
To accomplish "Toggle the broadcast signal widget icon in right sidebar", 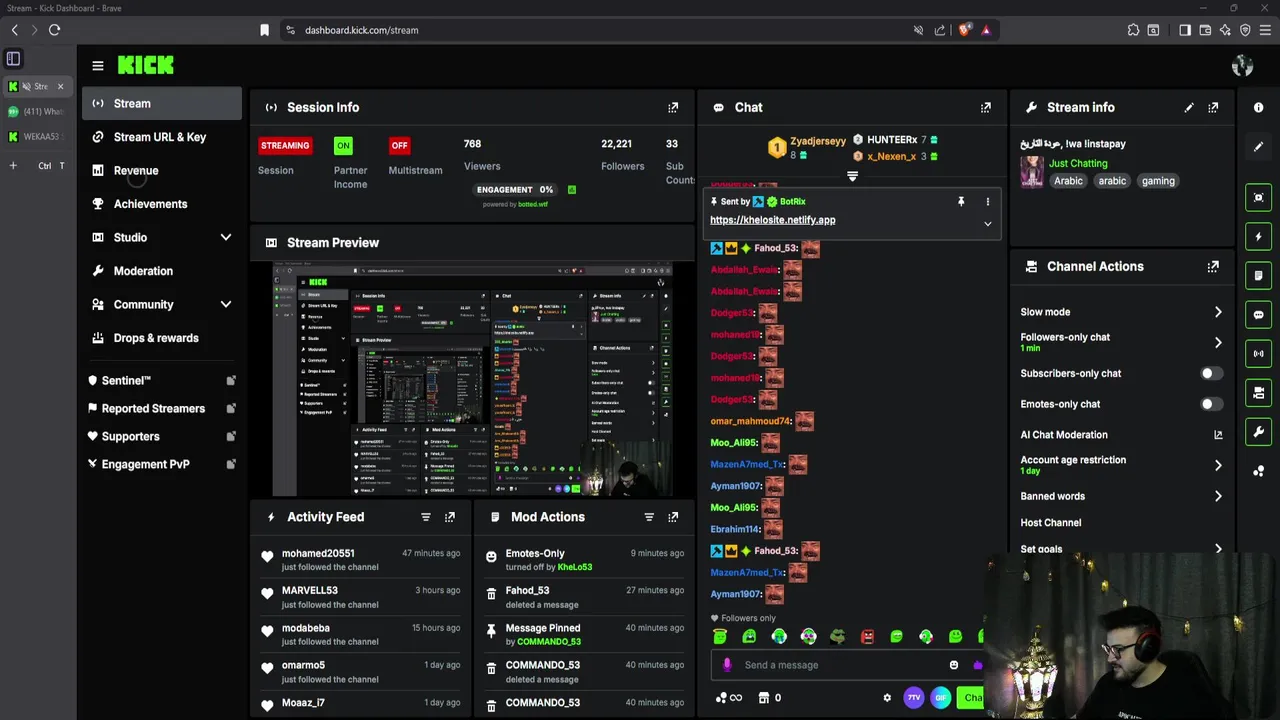I will (x=1259, y=353).
